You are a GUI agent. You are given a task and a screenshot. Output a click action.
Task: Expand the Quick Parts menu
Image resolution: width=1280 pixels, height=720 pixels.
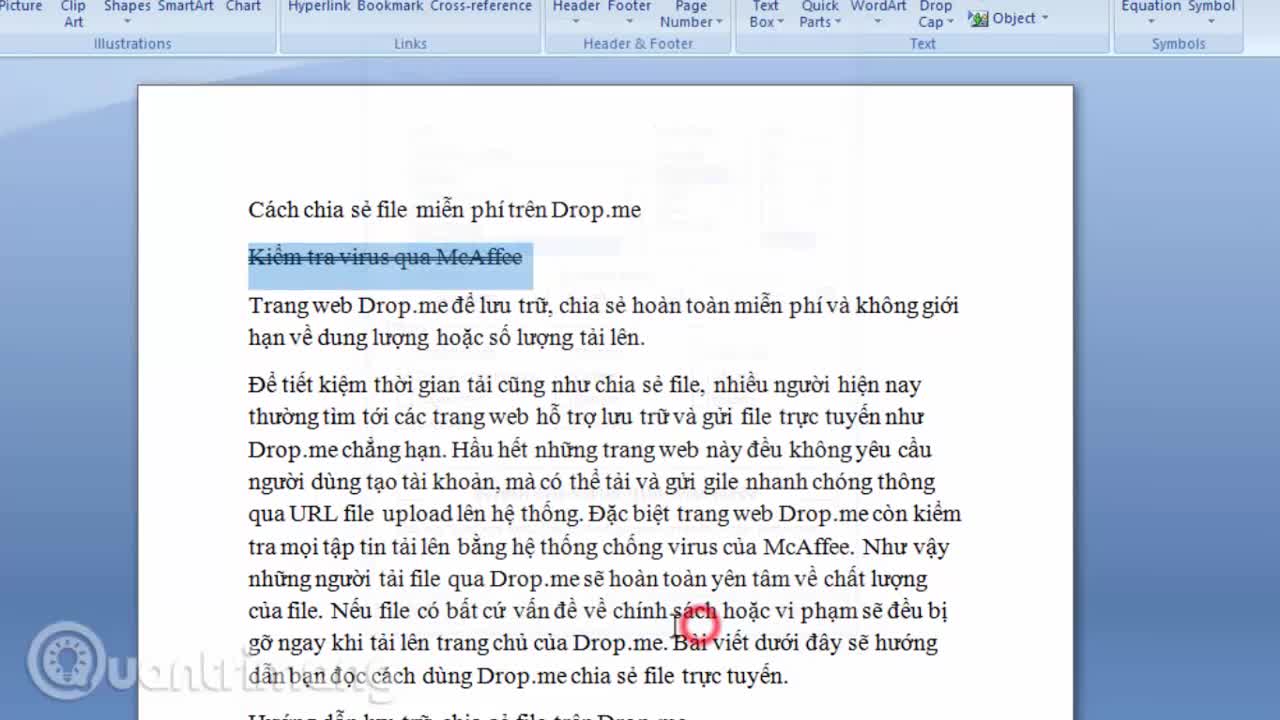pos(820,14)
